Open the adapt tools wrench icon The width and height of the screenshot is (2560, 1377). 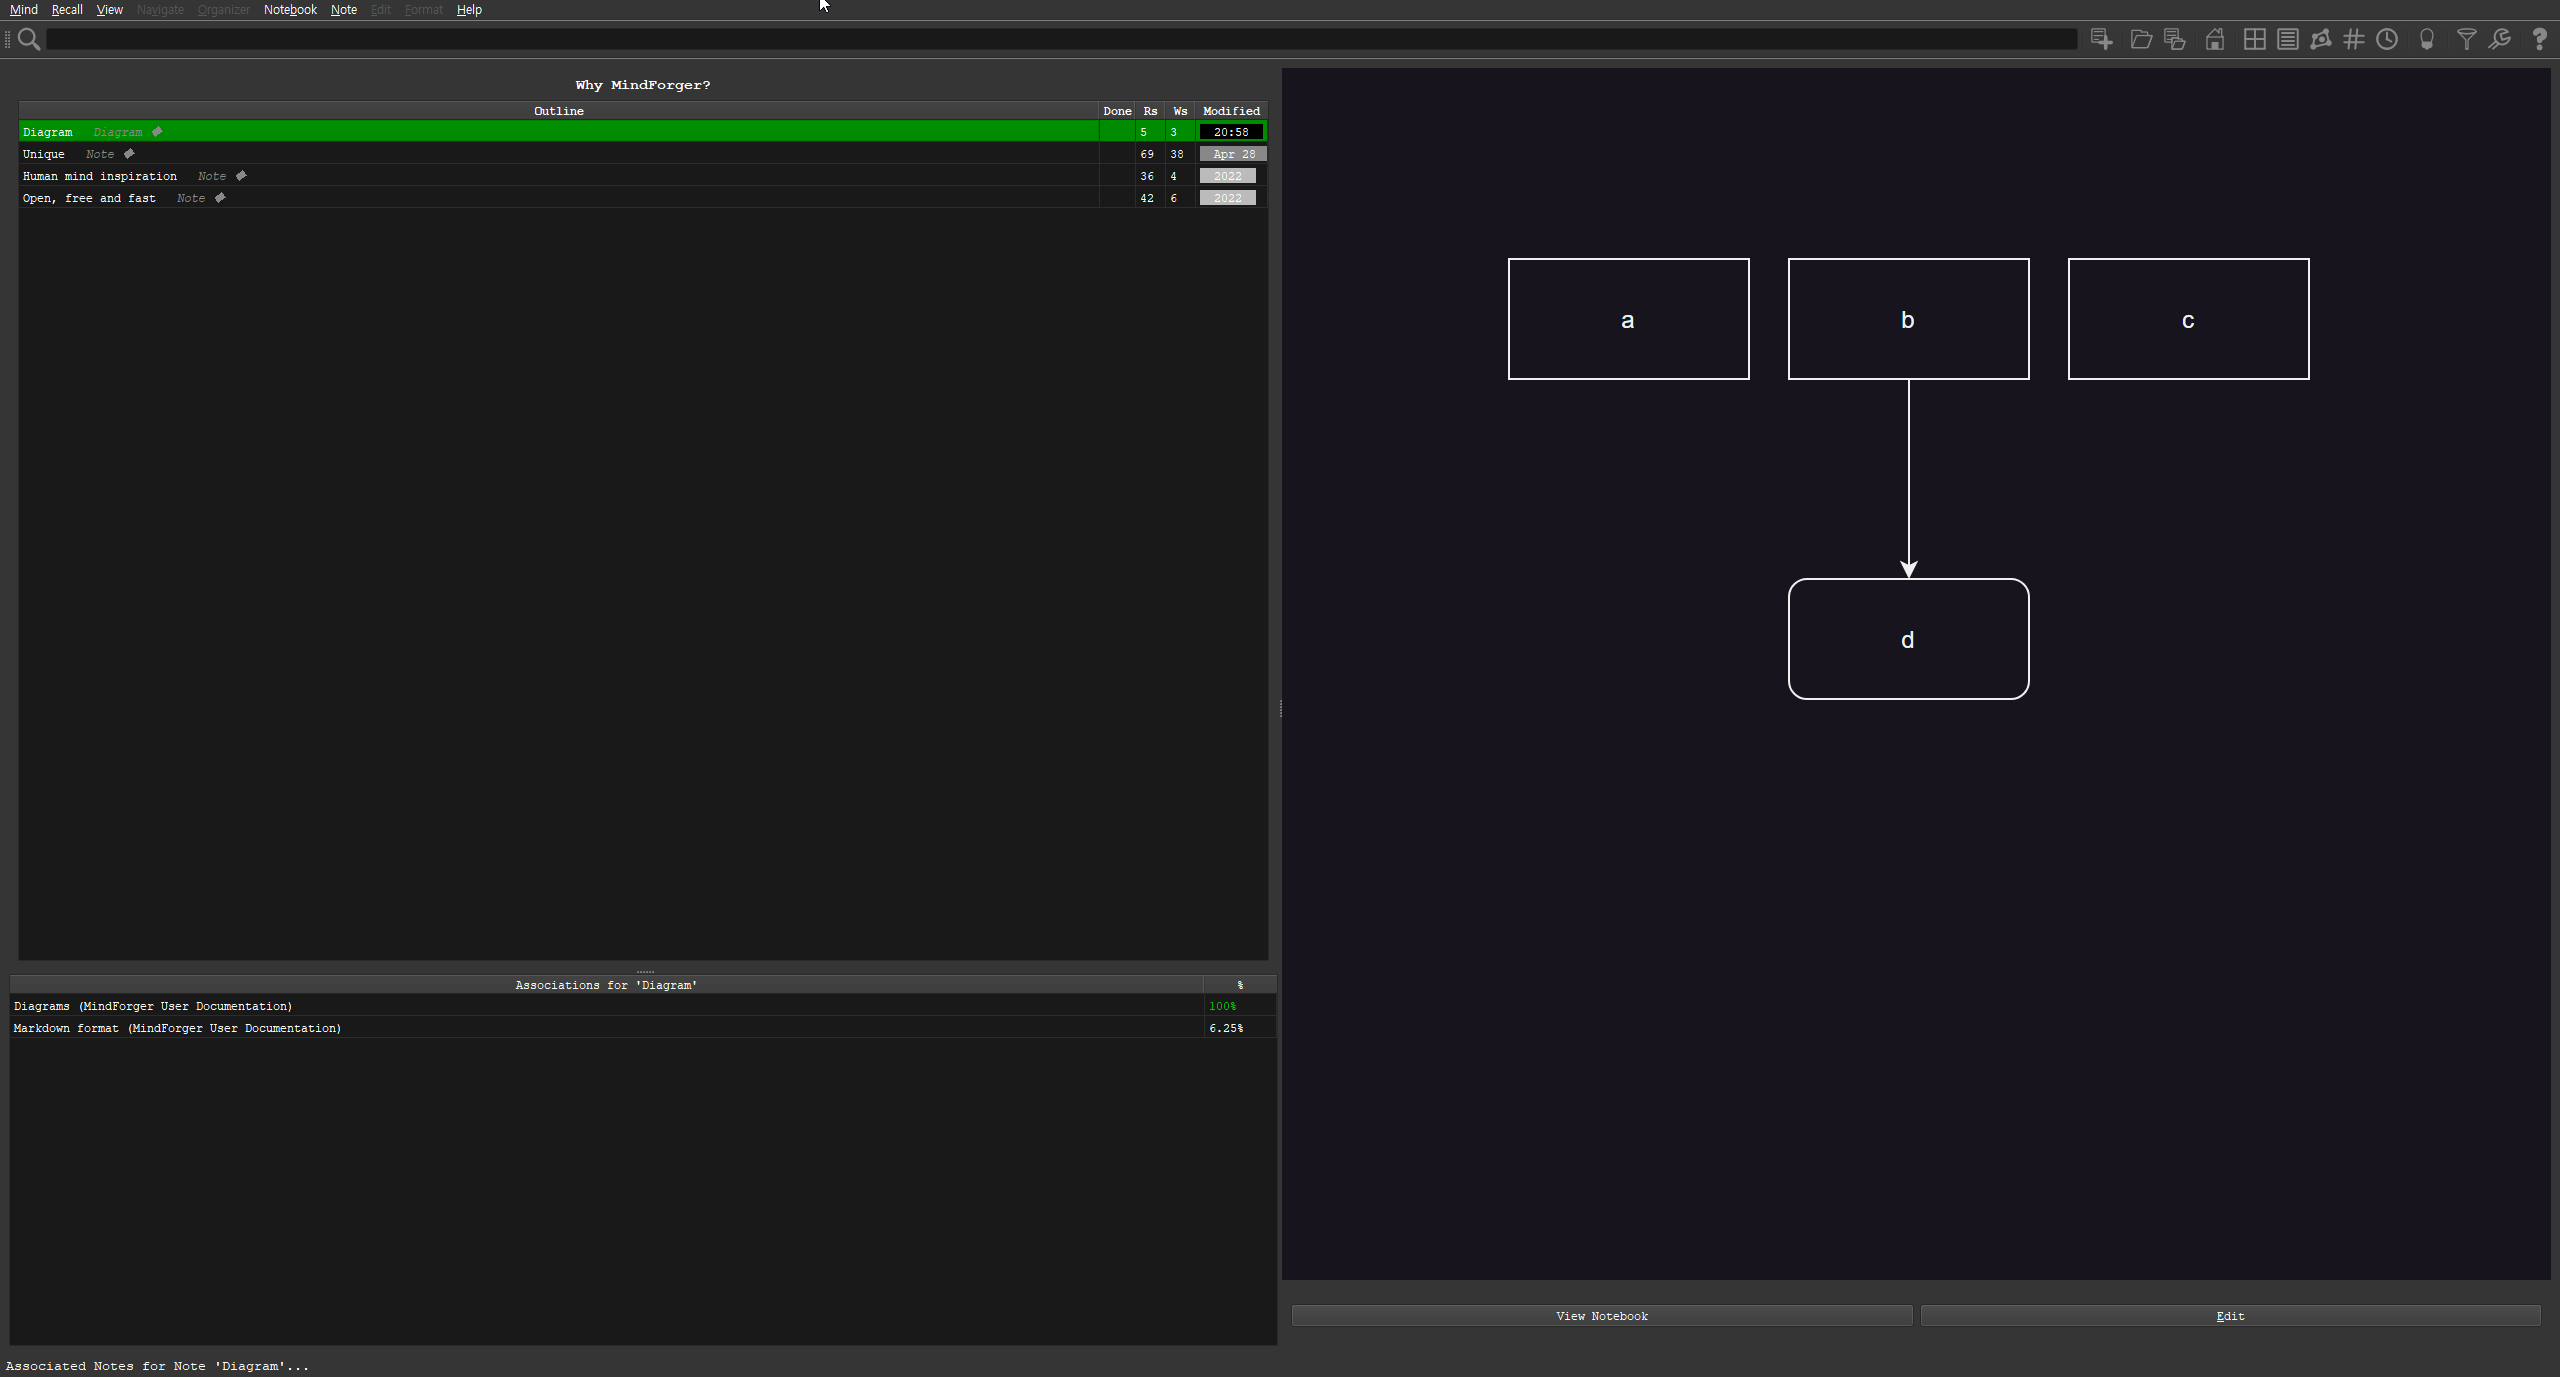coord(2500,40)
